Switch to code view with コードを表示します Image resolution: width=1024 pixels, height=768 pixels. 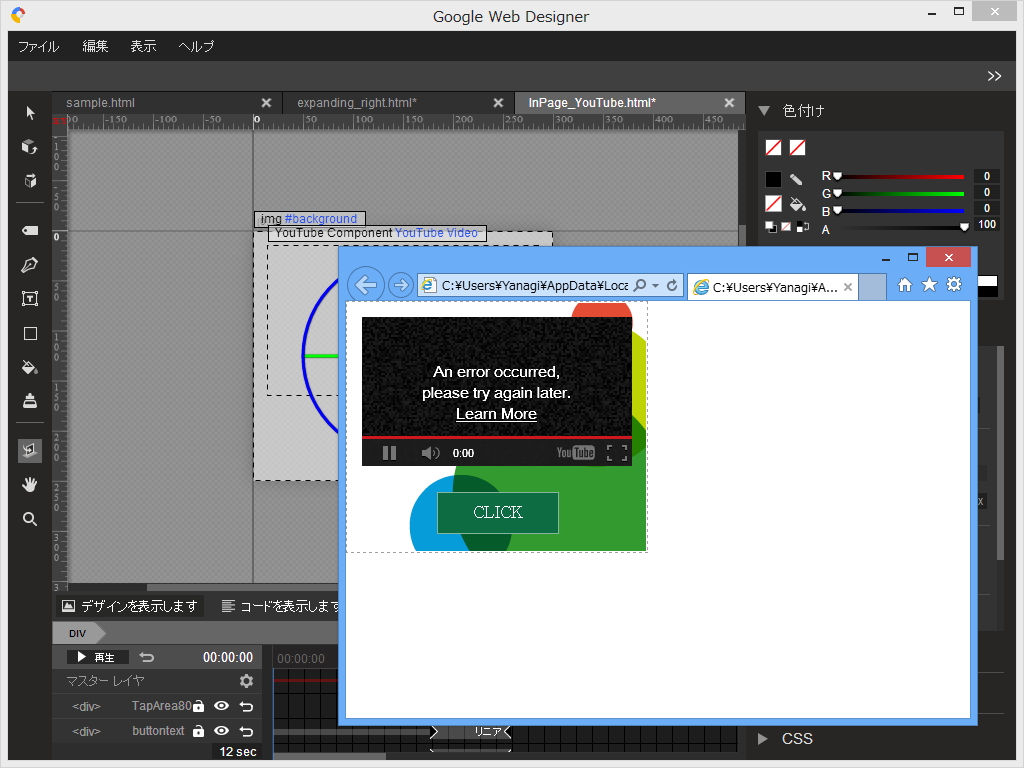pyautogui.click(x=280, y=606)
